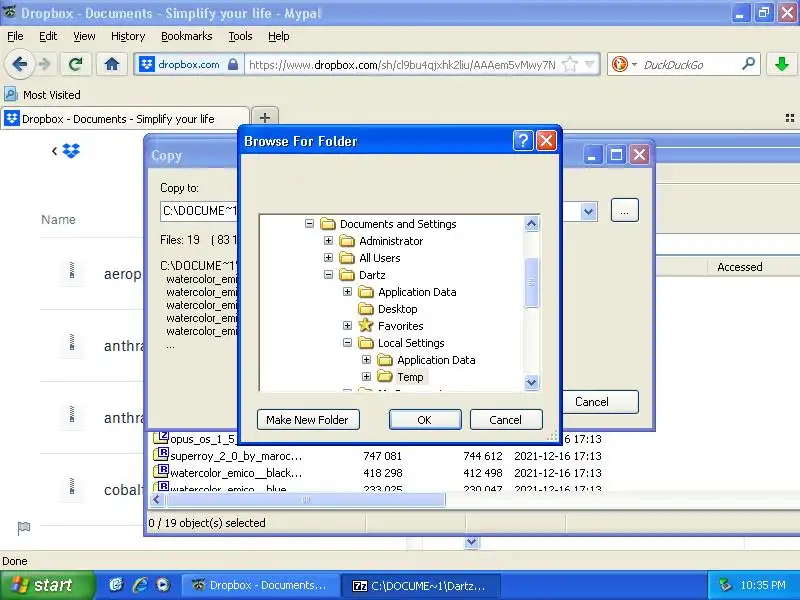The width and height of the screenshot is (800, 600).
Task: Open the Edit menu
Action: pyautogui.click(x=48, y=36)
